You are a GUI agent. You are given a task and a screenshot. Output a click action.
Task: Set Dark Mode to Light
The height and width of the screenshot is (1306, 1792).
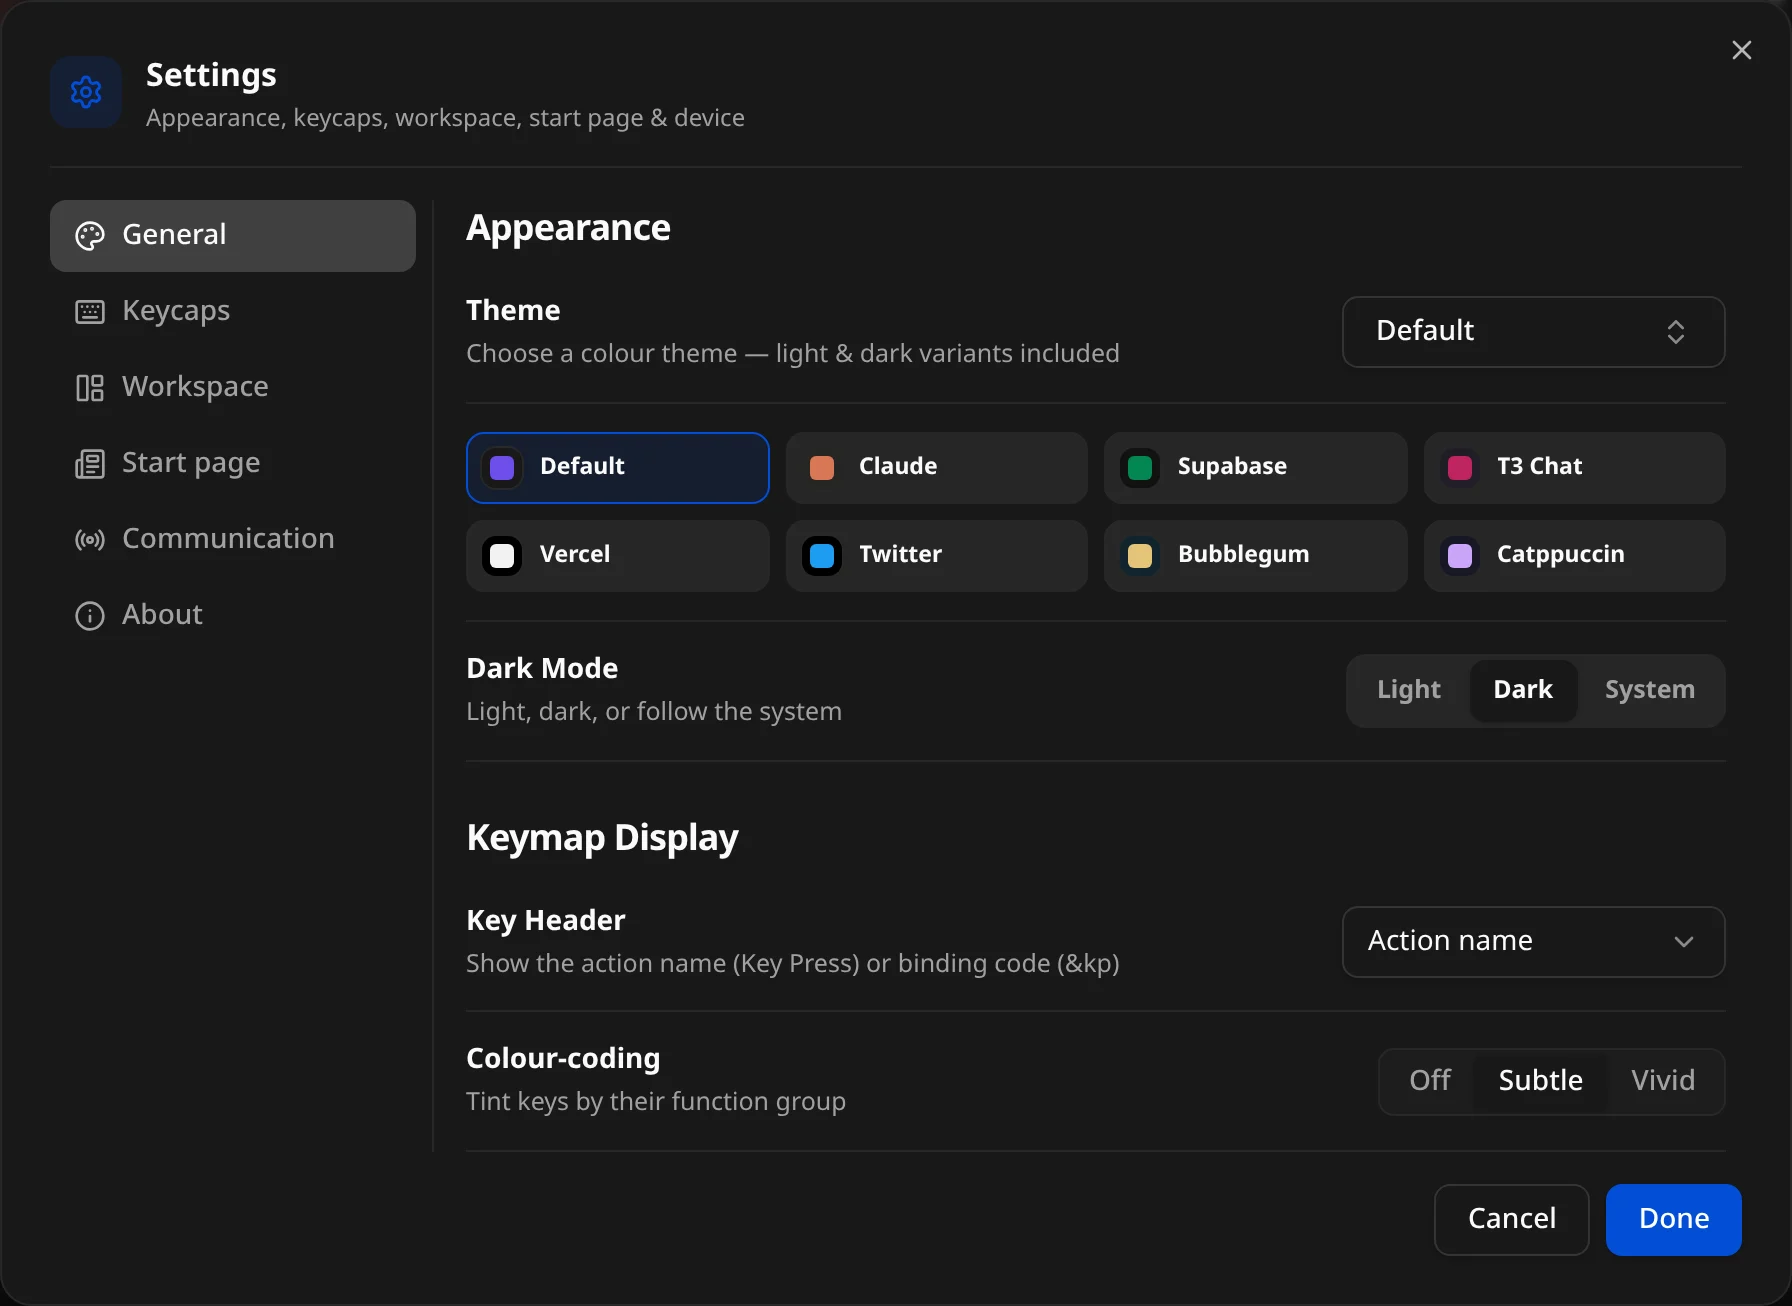[1409, 690]
